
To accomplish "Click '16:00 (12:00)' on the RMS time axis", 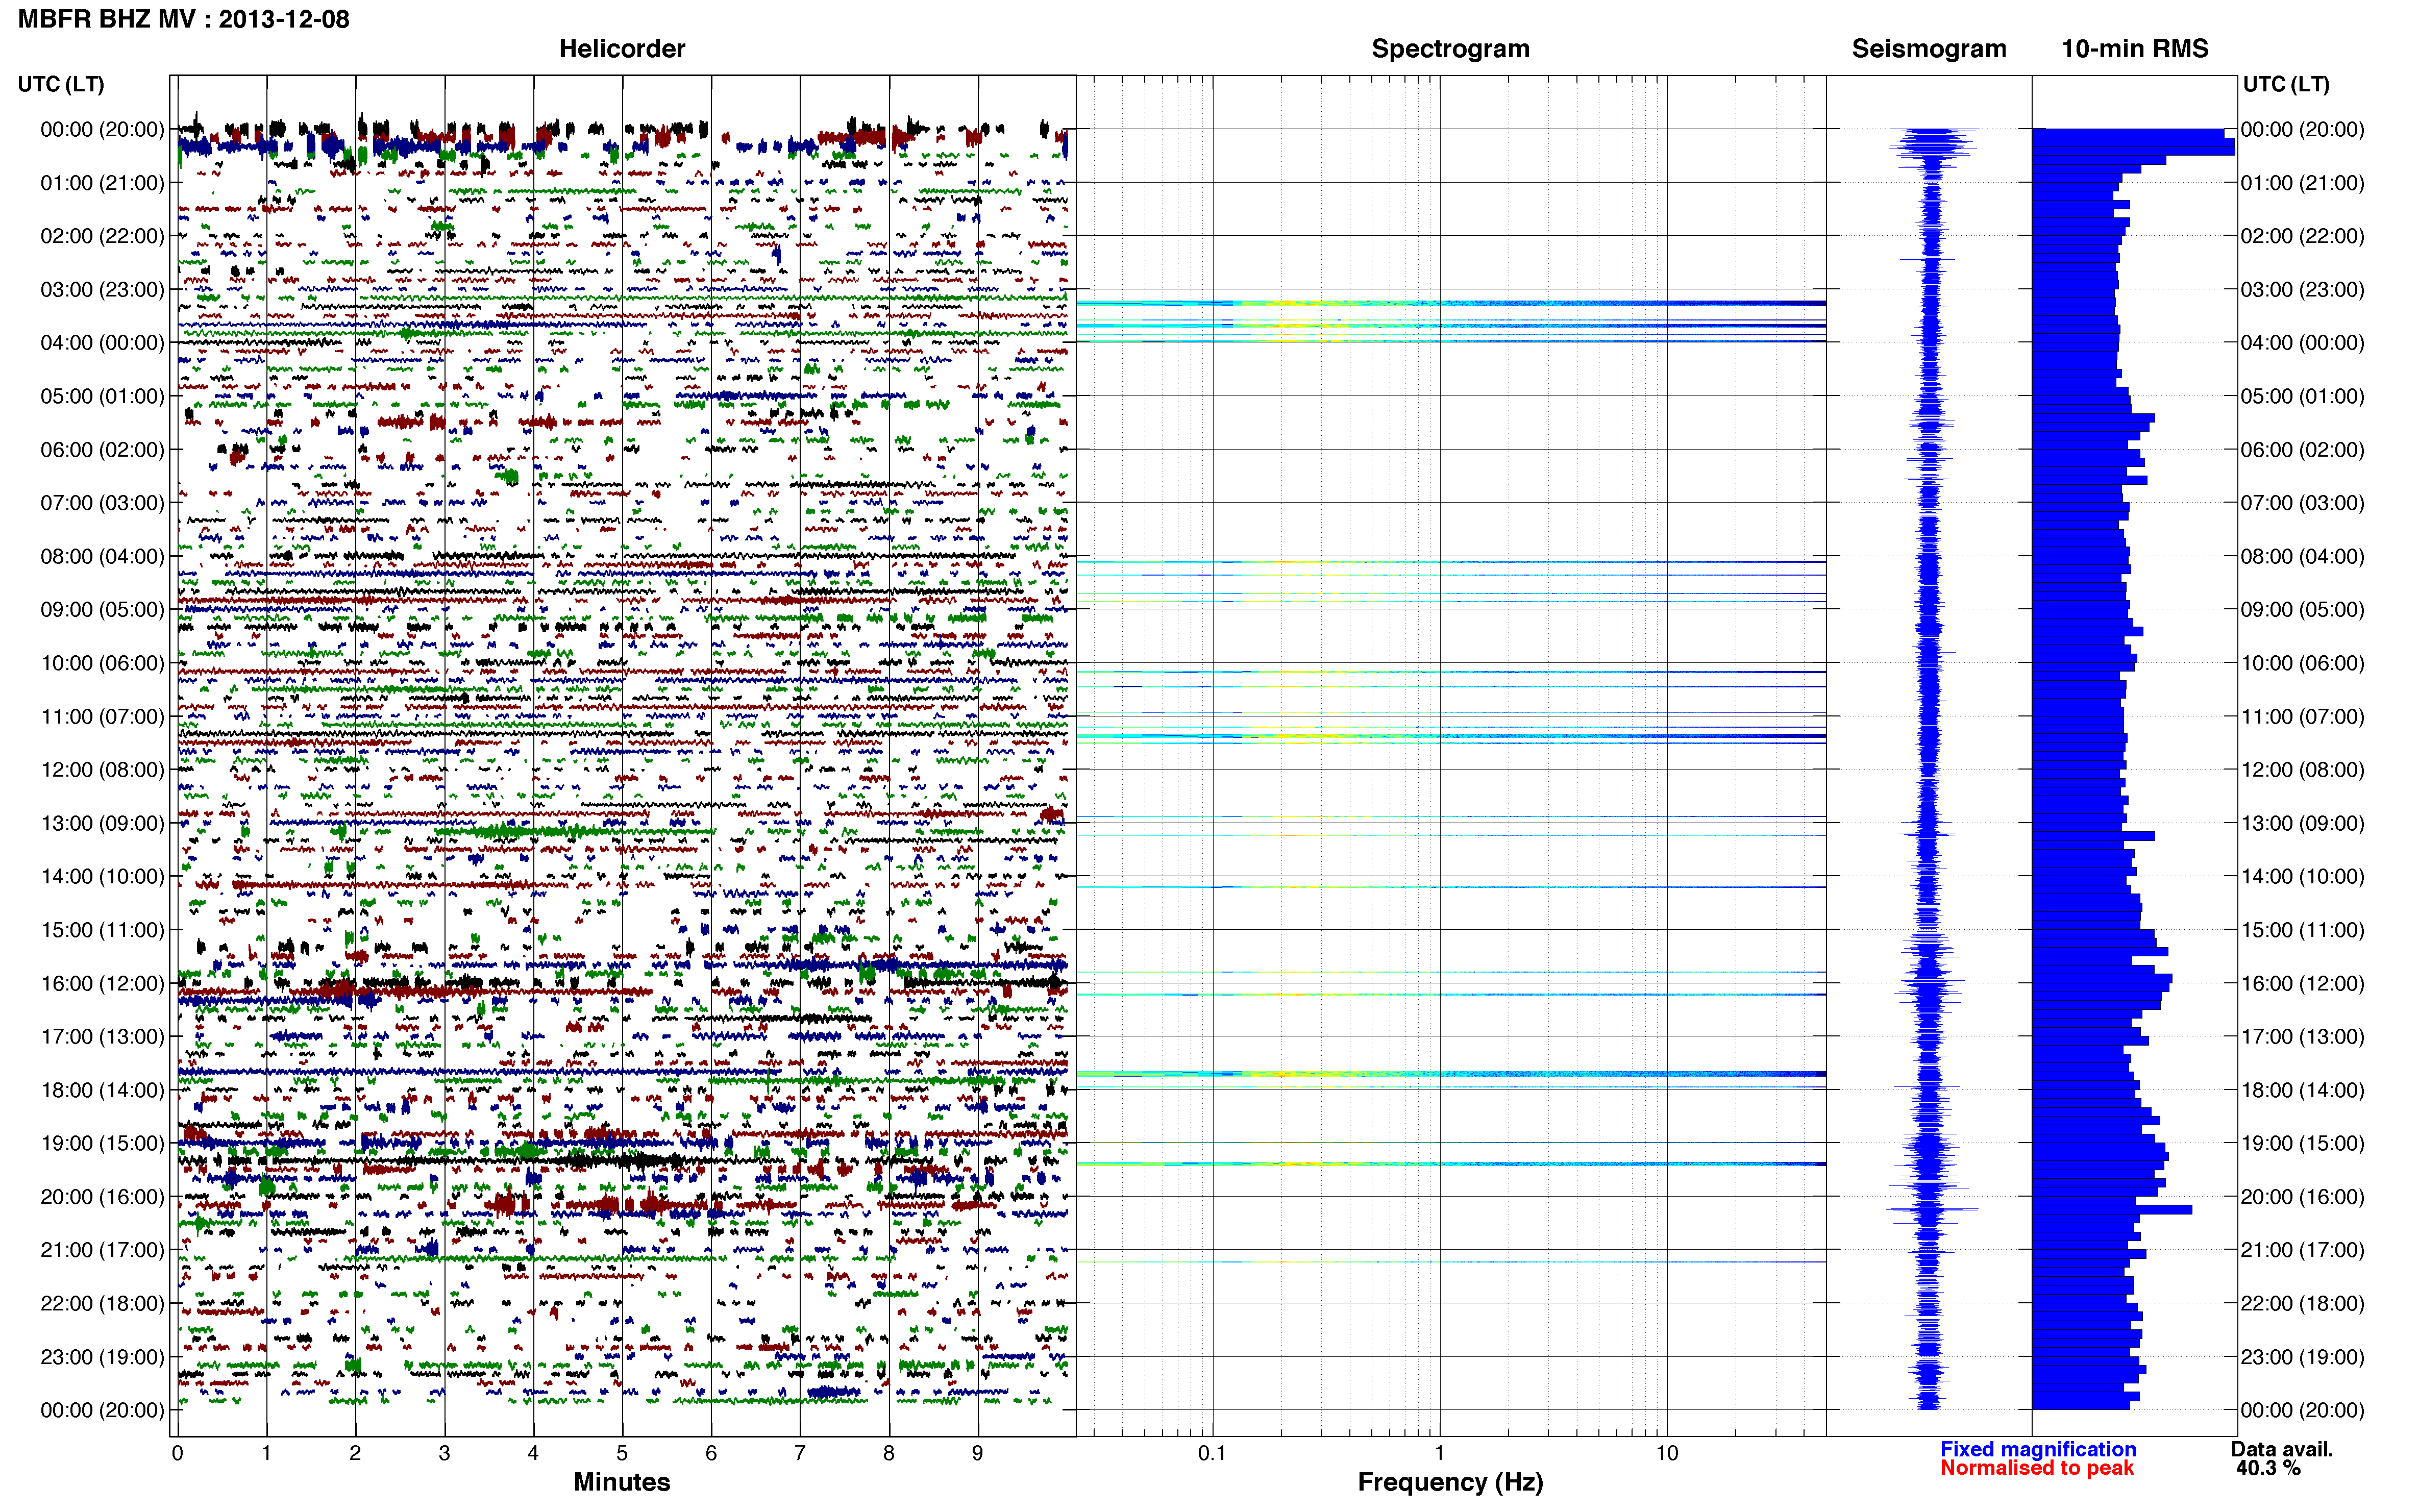I will [2303, 983].
